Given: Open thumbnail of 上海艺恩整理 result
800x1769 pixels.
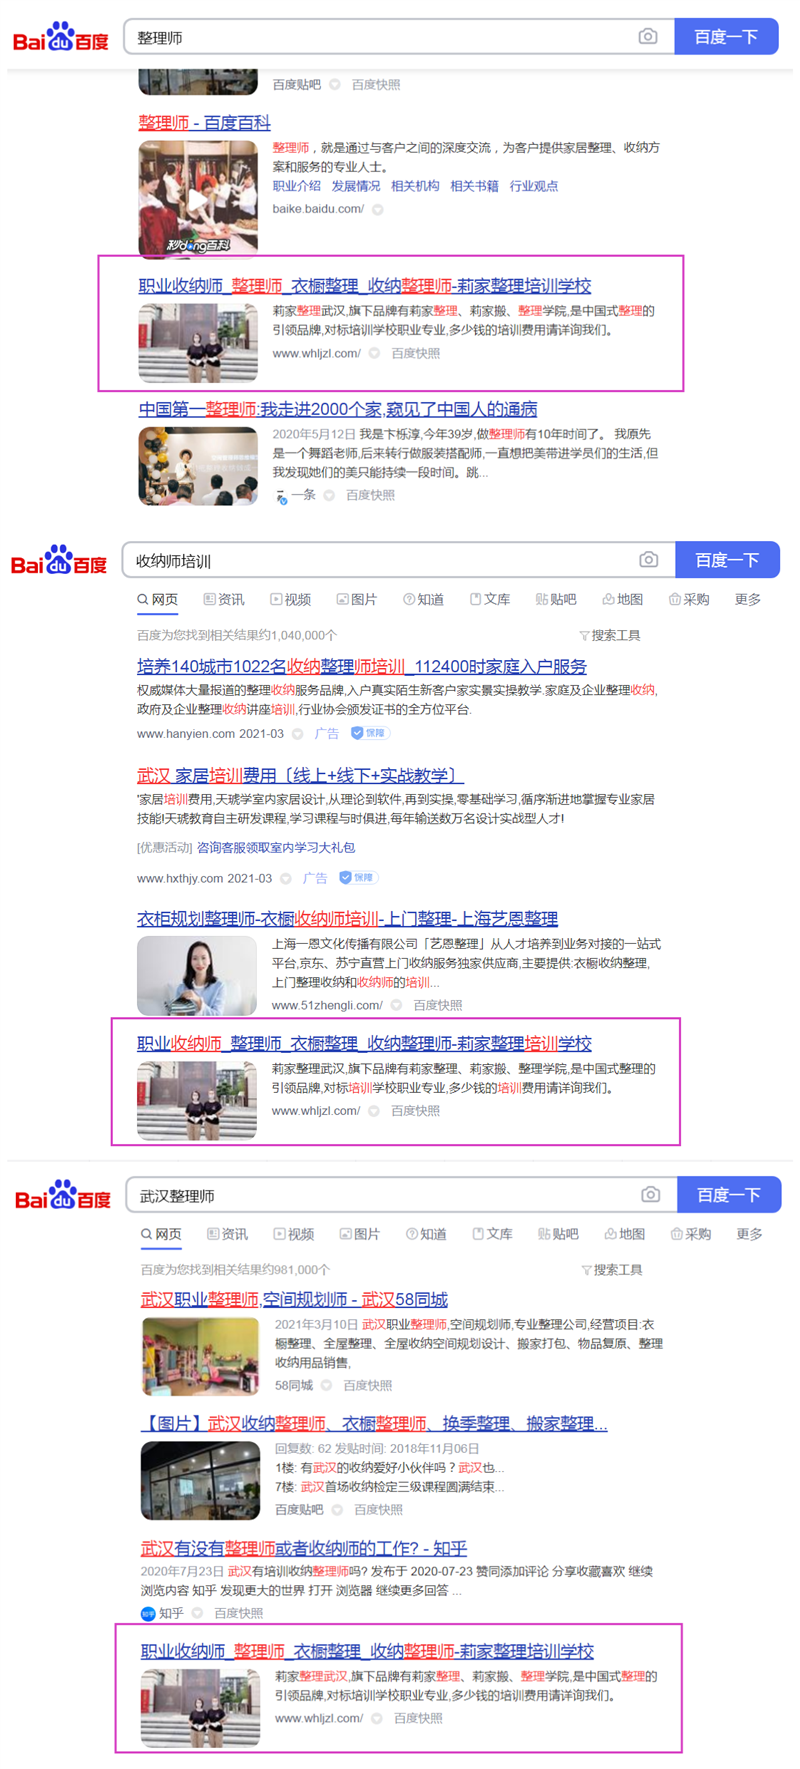Looking at the screenshot, I should pyautogui.click(x=197, y=975).
